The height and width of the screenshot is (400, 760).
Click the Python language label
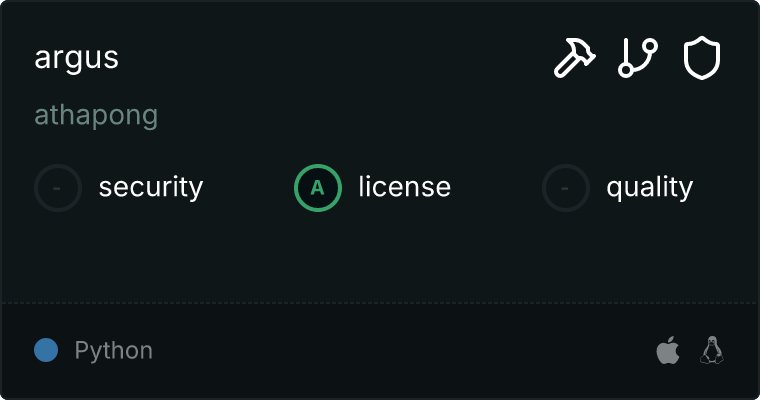coord(113,351)
